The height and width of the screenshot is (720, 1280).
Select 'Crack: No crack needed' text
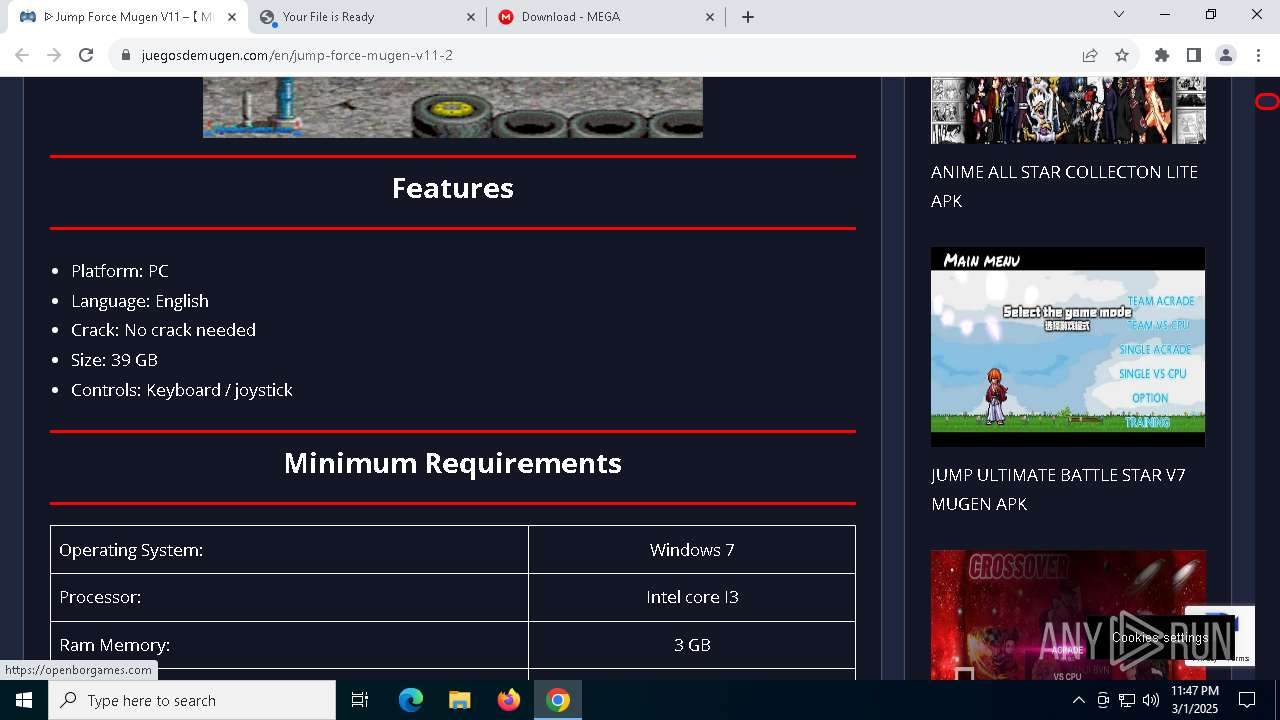(x=163, y=330)
